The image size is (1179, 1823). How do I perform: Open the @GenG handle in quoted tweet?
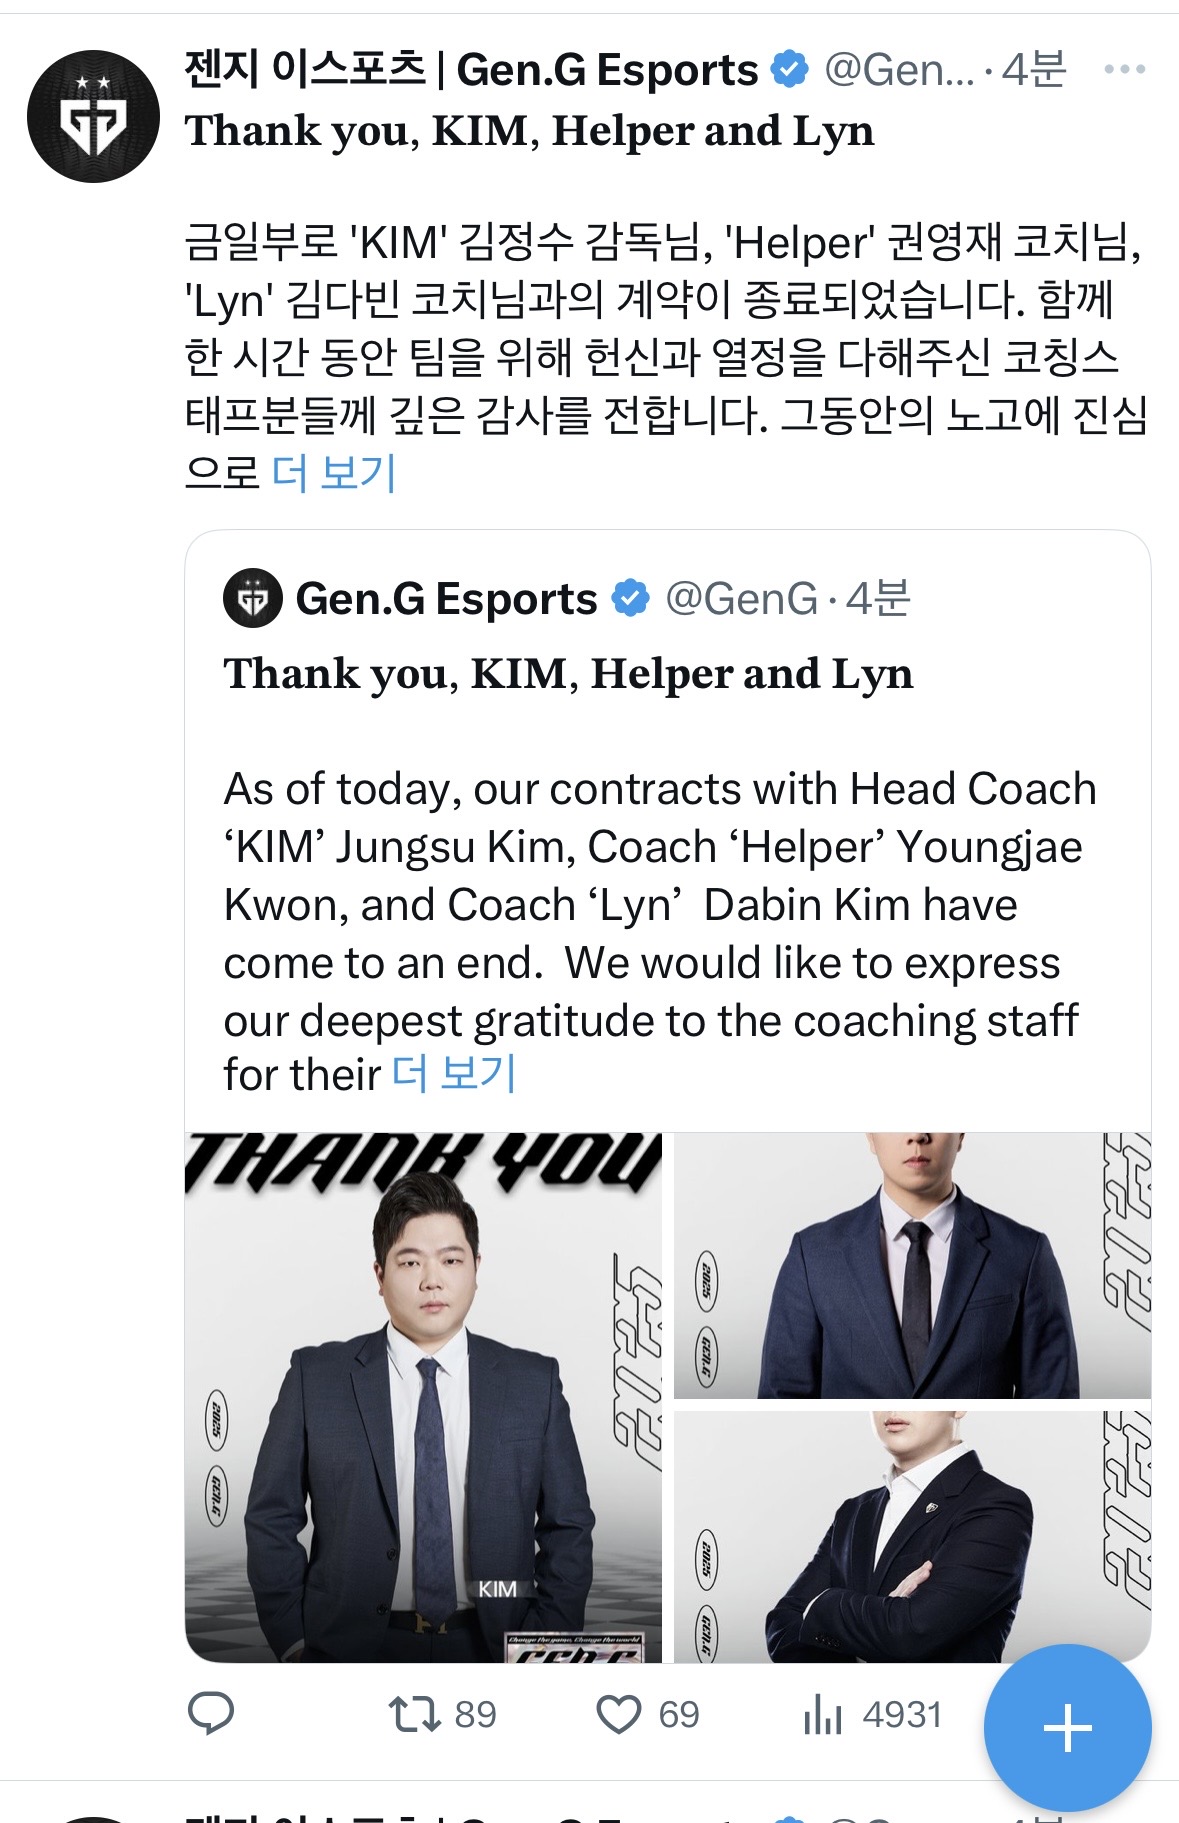click(x=741, y=598)
